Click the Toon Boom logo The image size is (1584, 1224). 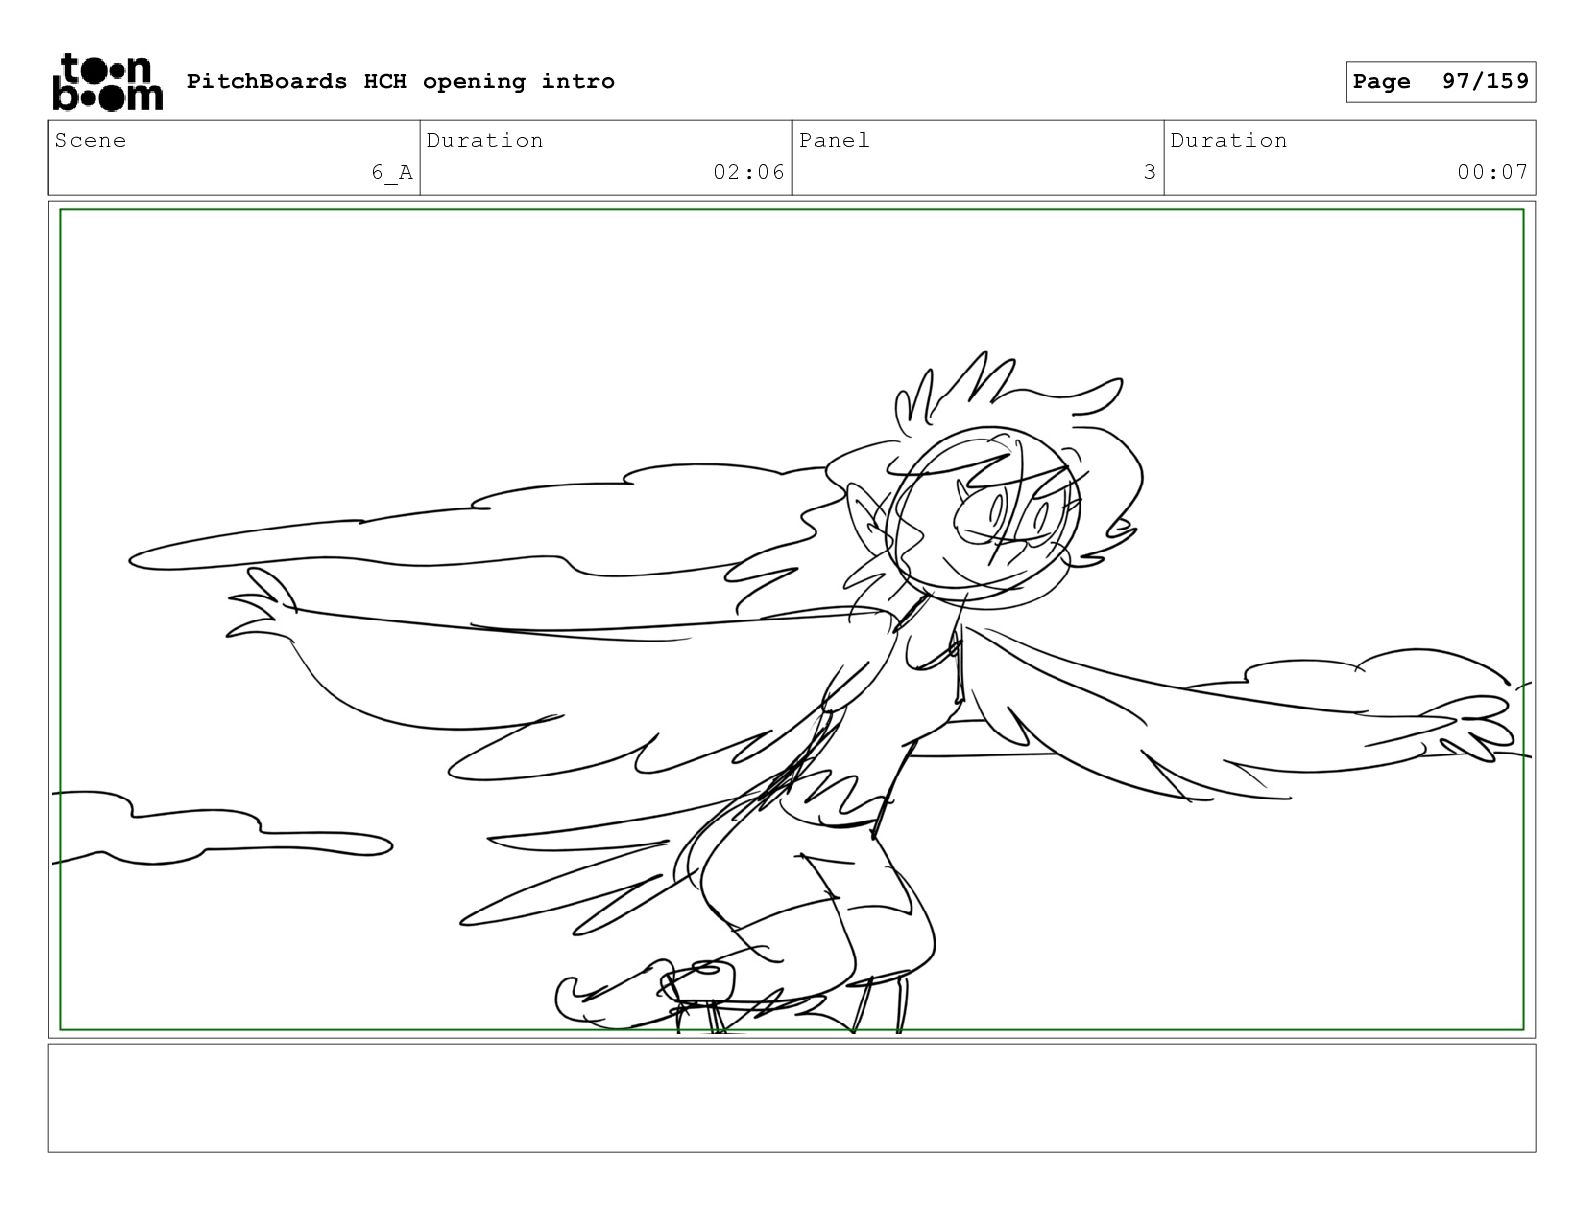tap(107, 82)
